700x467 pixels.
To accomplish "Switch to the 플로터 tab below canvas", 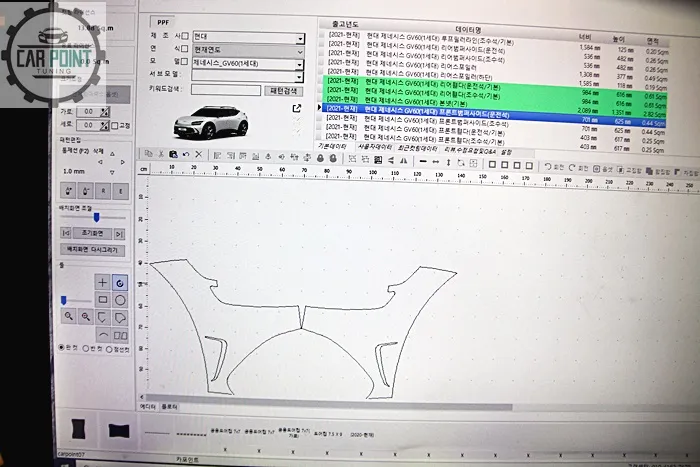I will click(x=170, y=407).
